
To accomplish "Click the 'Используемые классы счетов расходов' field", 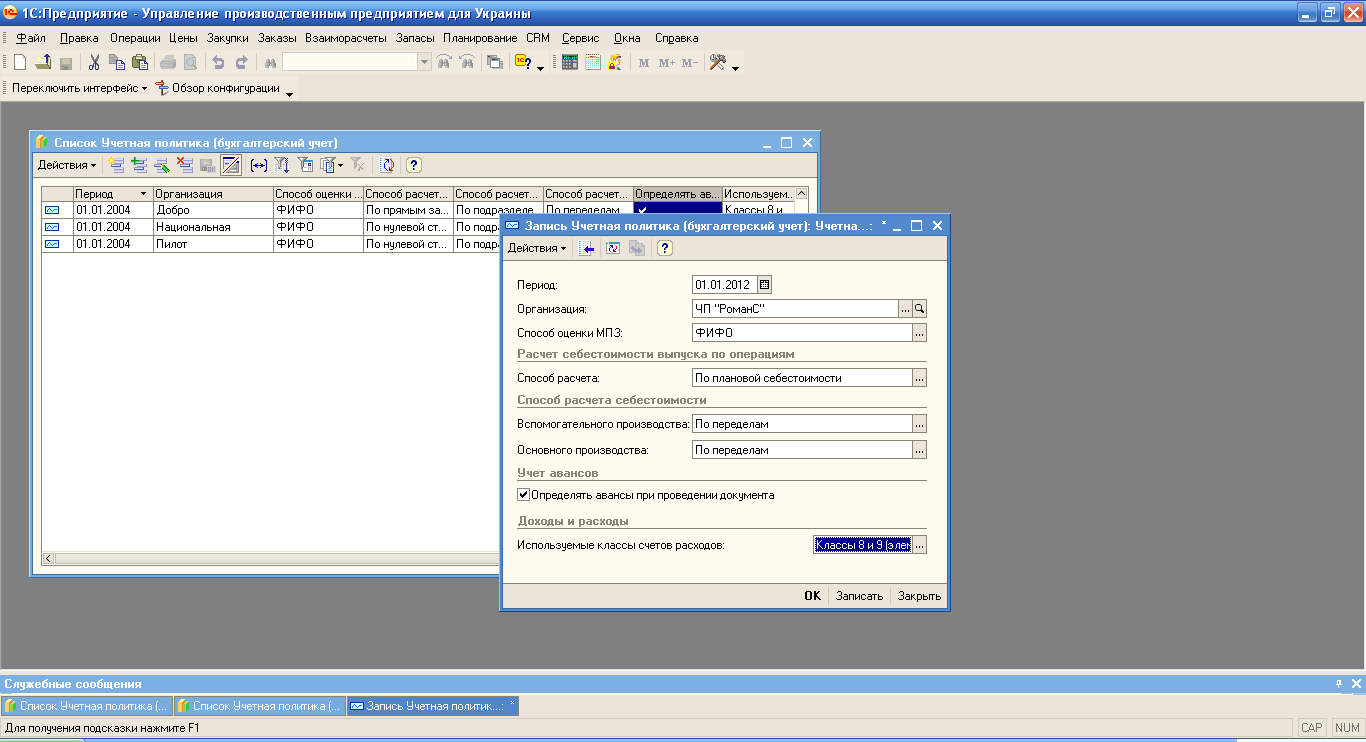I will [862, 545].
